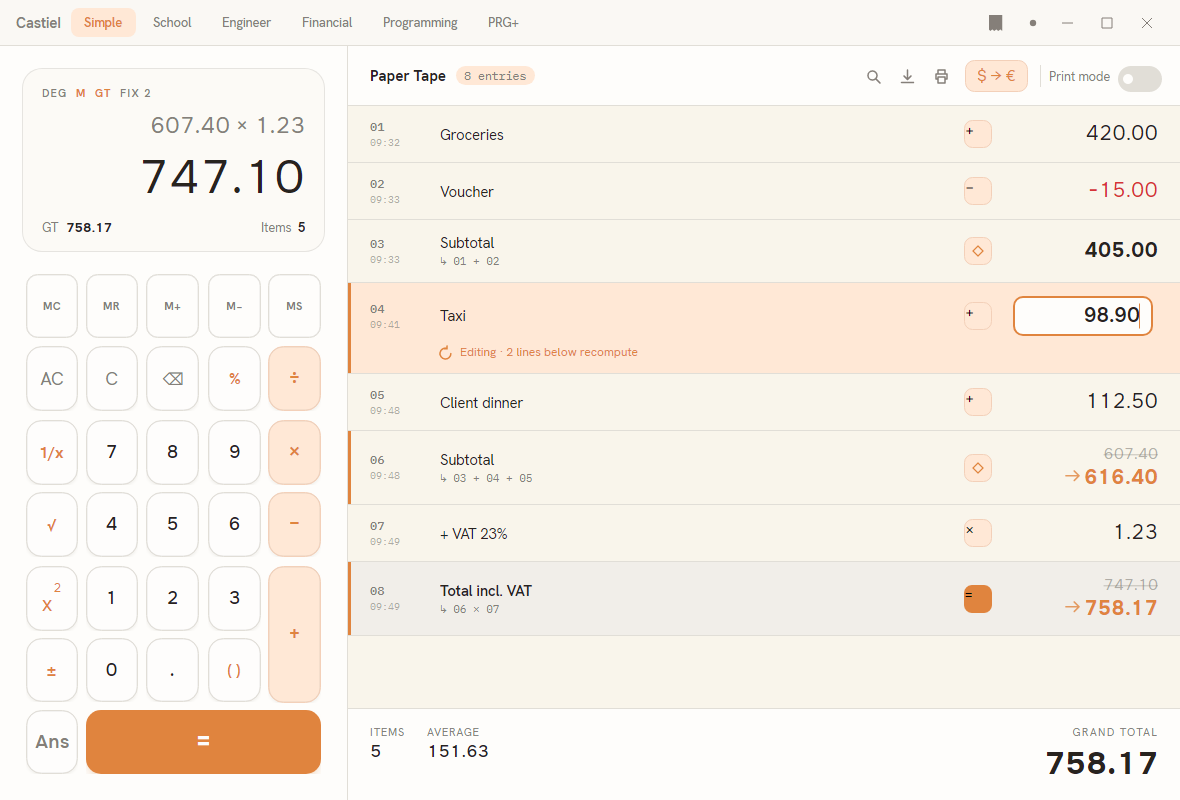Click the bookmark icon in title bar
Screen dimensions: 1180x800
pyautogui.click(x=996, y=23)
